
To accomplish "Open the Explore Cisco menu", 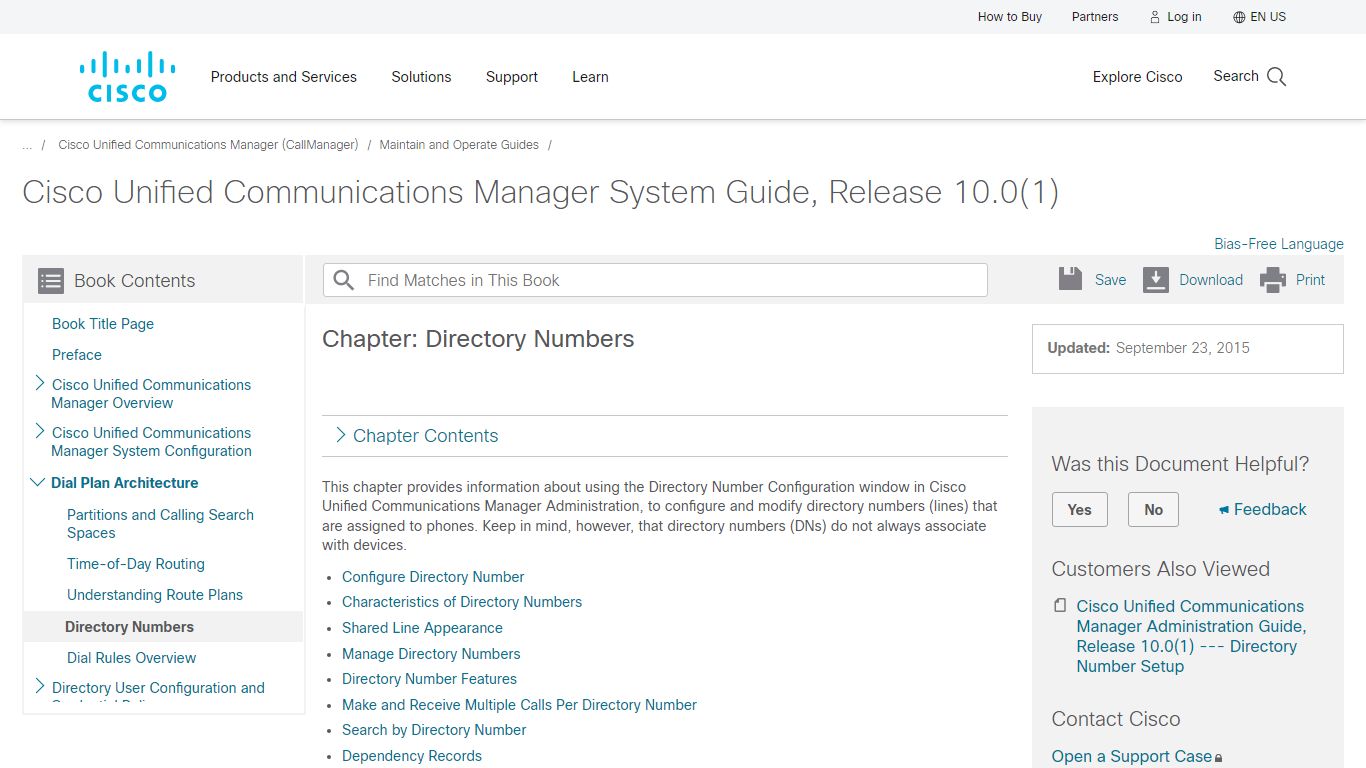I will coord(1137,77).
